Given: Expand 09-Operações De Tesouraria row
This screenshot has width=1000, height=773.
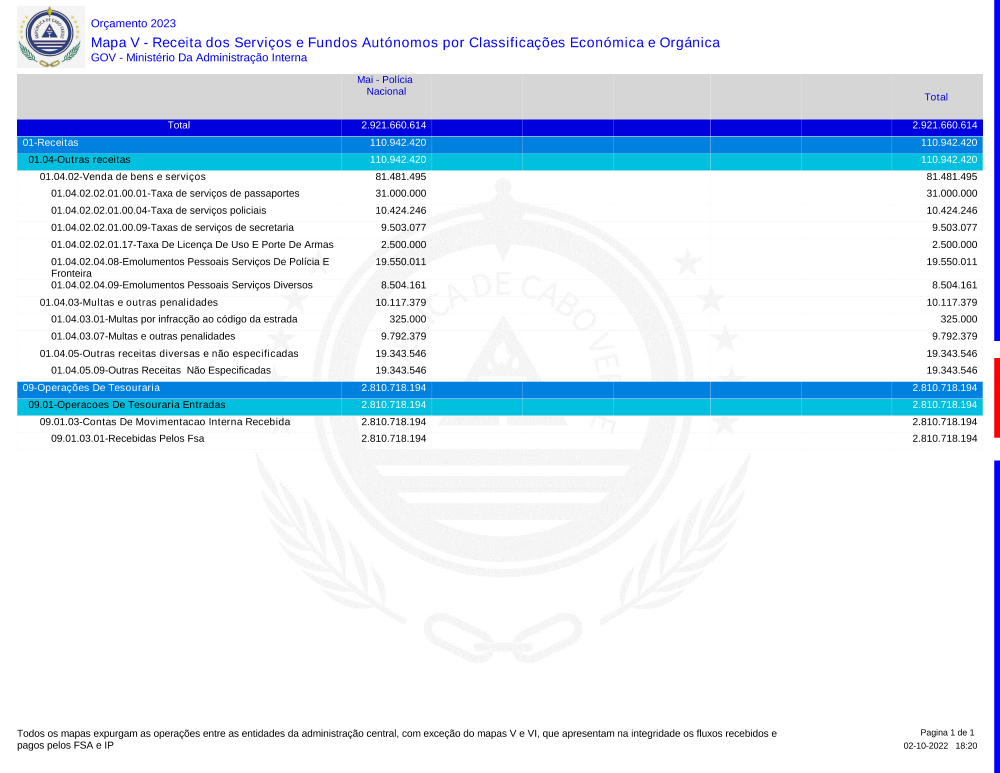Looking at the screenshot, I should coord(91,387).
